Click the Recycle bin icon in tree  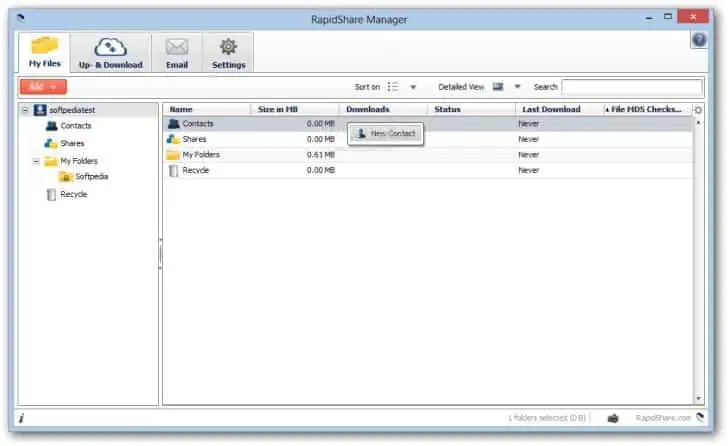pos(52,194)
